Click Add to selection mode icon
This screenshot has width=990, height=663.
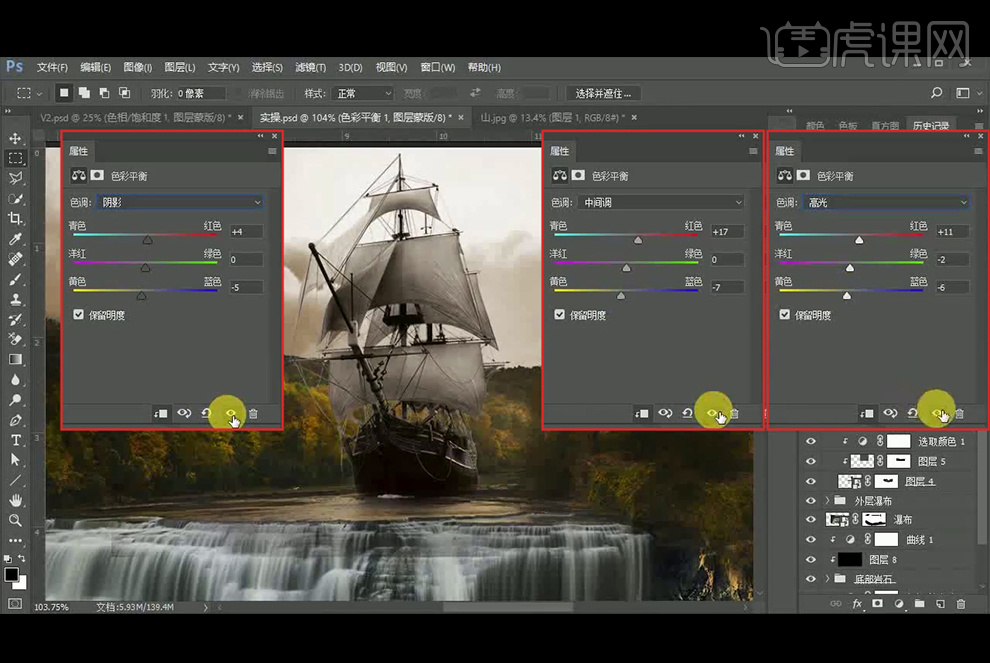pos(84,93)
